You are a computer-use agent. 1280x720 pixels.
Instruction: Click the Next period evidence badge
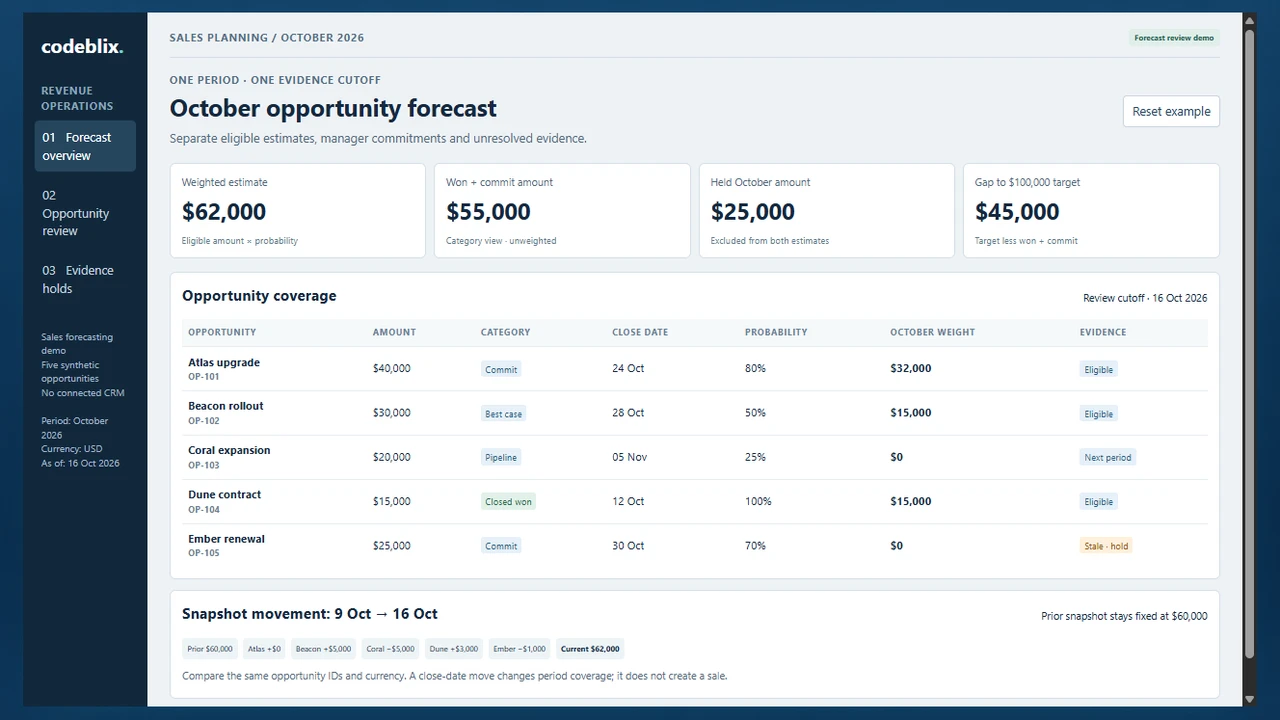(1108, 458)
